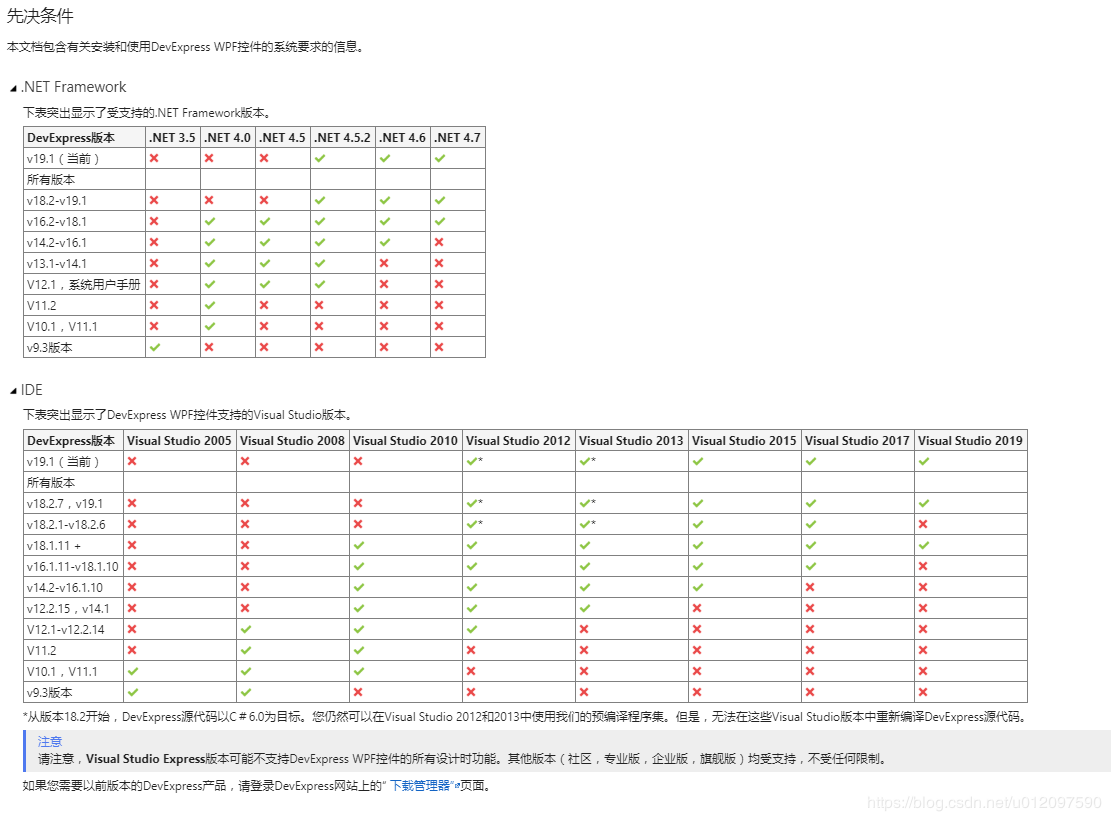Click the Visual Studio 2019 column header
This screenshot has height=821, width=1111.
click(970, 441)
